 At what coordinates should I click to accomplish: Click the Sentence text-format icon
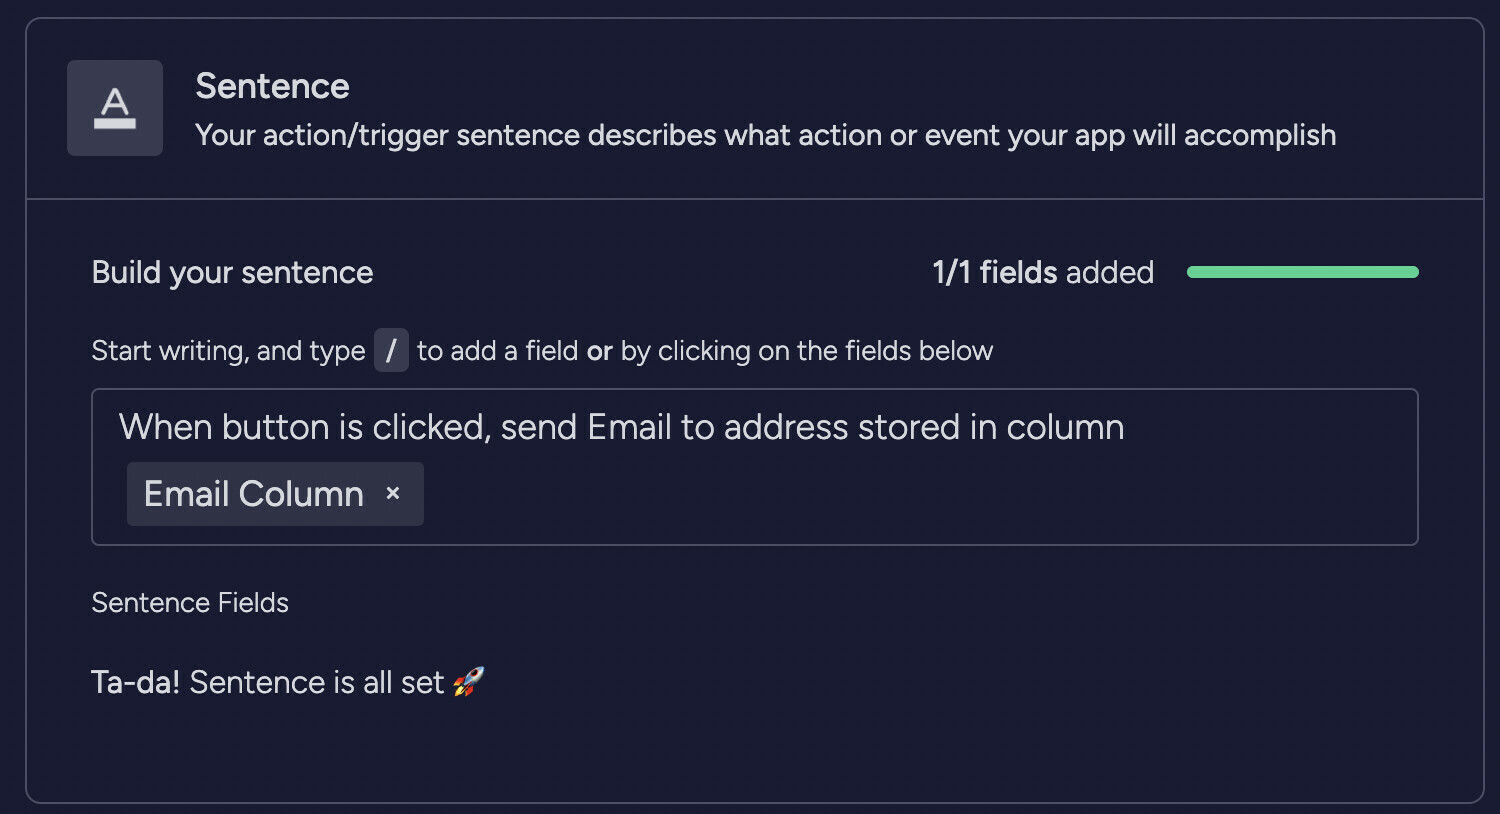115,108
